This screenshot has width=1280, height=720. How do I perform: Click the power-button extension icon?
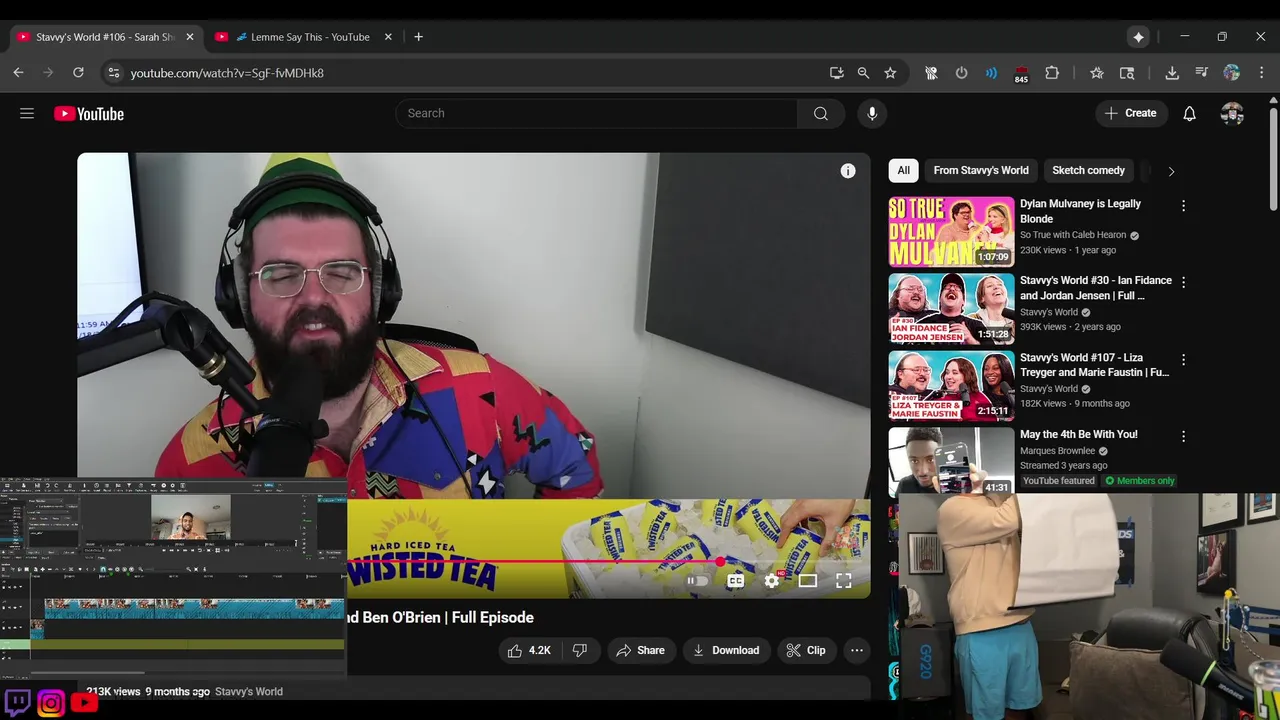click(961, 73)
